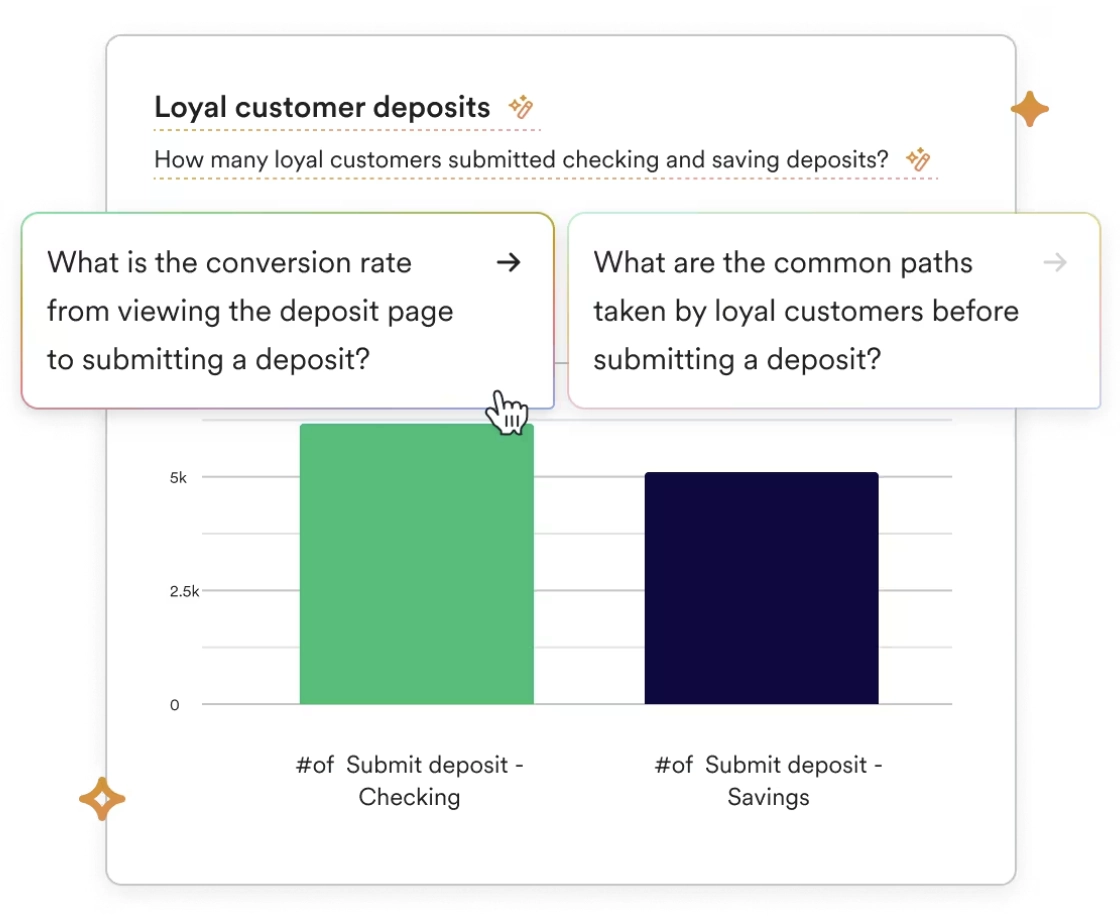
Task: Edit the 'Loyal customer deposits' title
Action: (x=322, y=107)
